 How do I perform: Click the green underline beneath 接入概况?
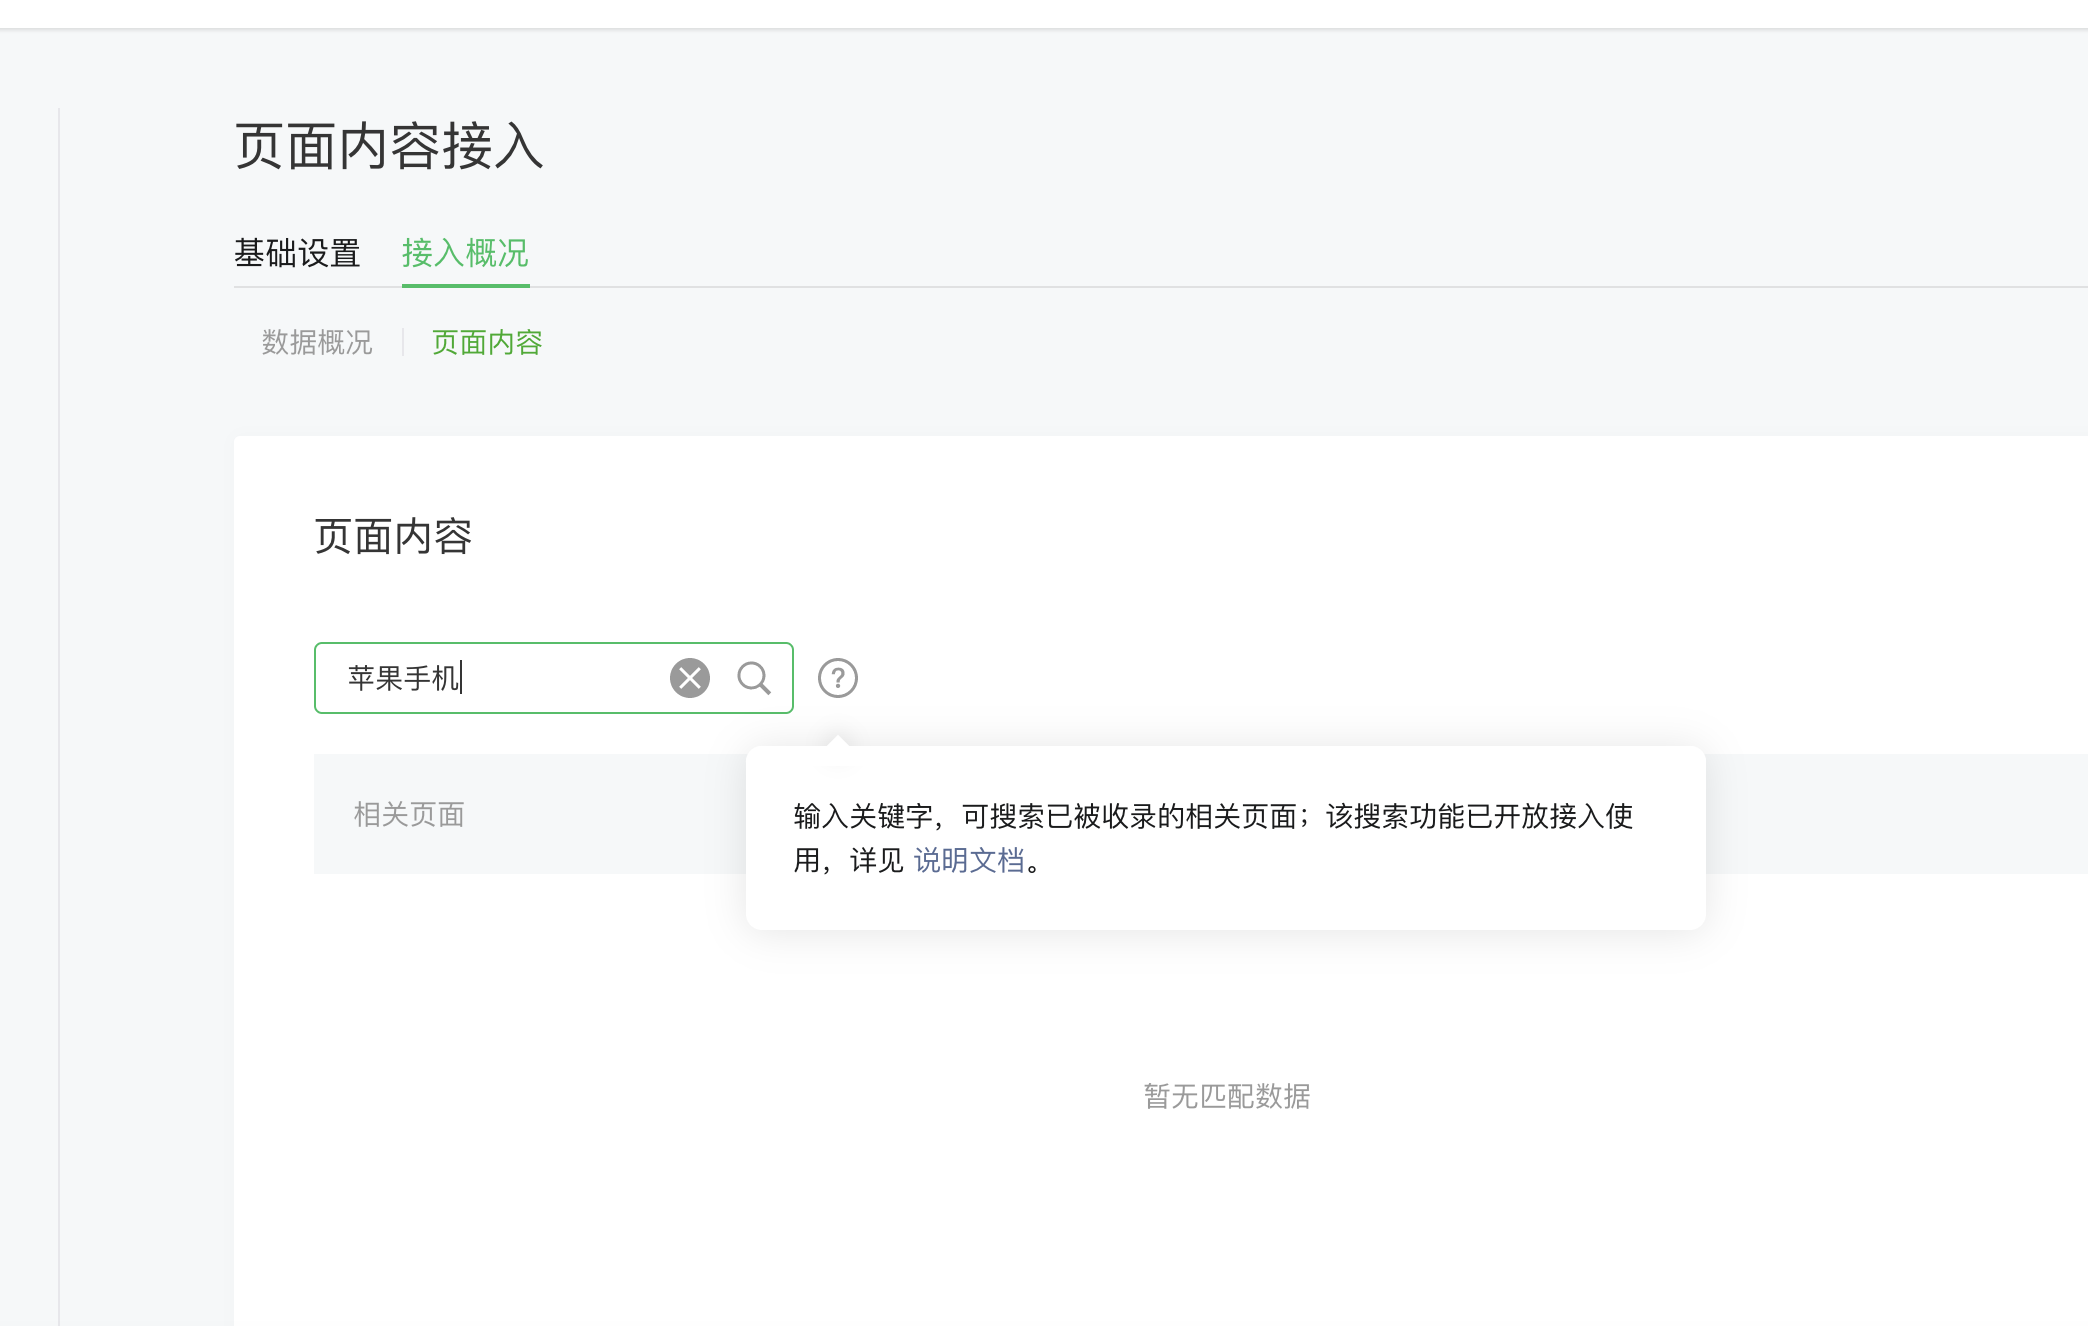tap(465, 285)
